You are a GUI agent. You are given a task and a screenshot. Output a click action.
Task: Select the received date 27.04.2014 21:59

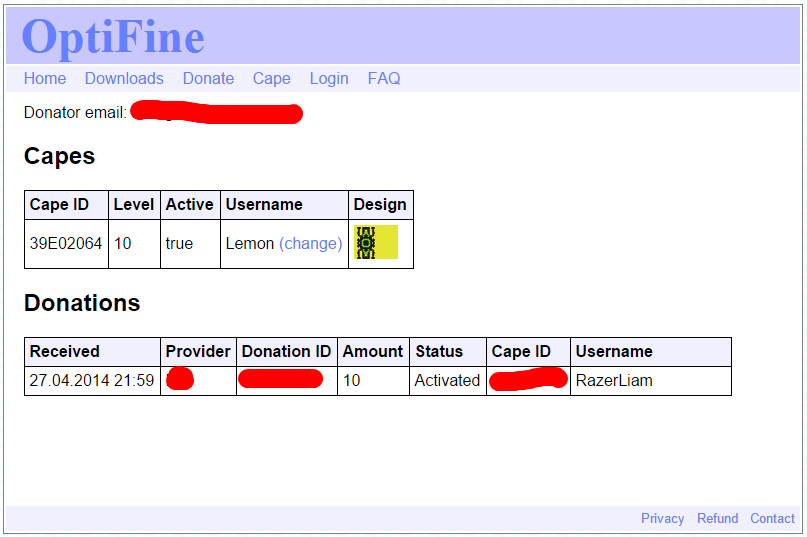(92, 380)
